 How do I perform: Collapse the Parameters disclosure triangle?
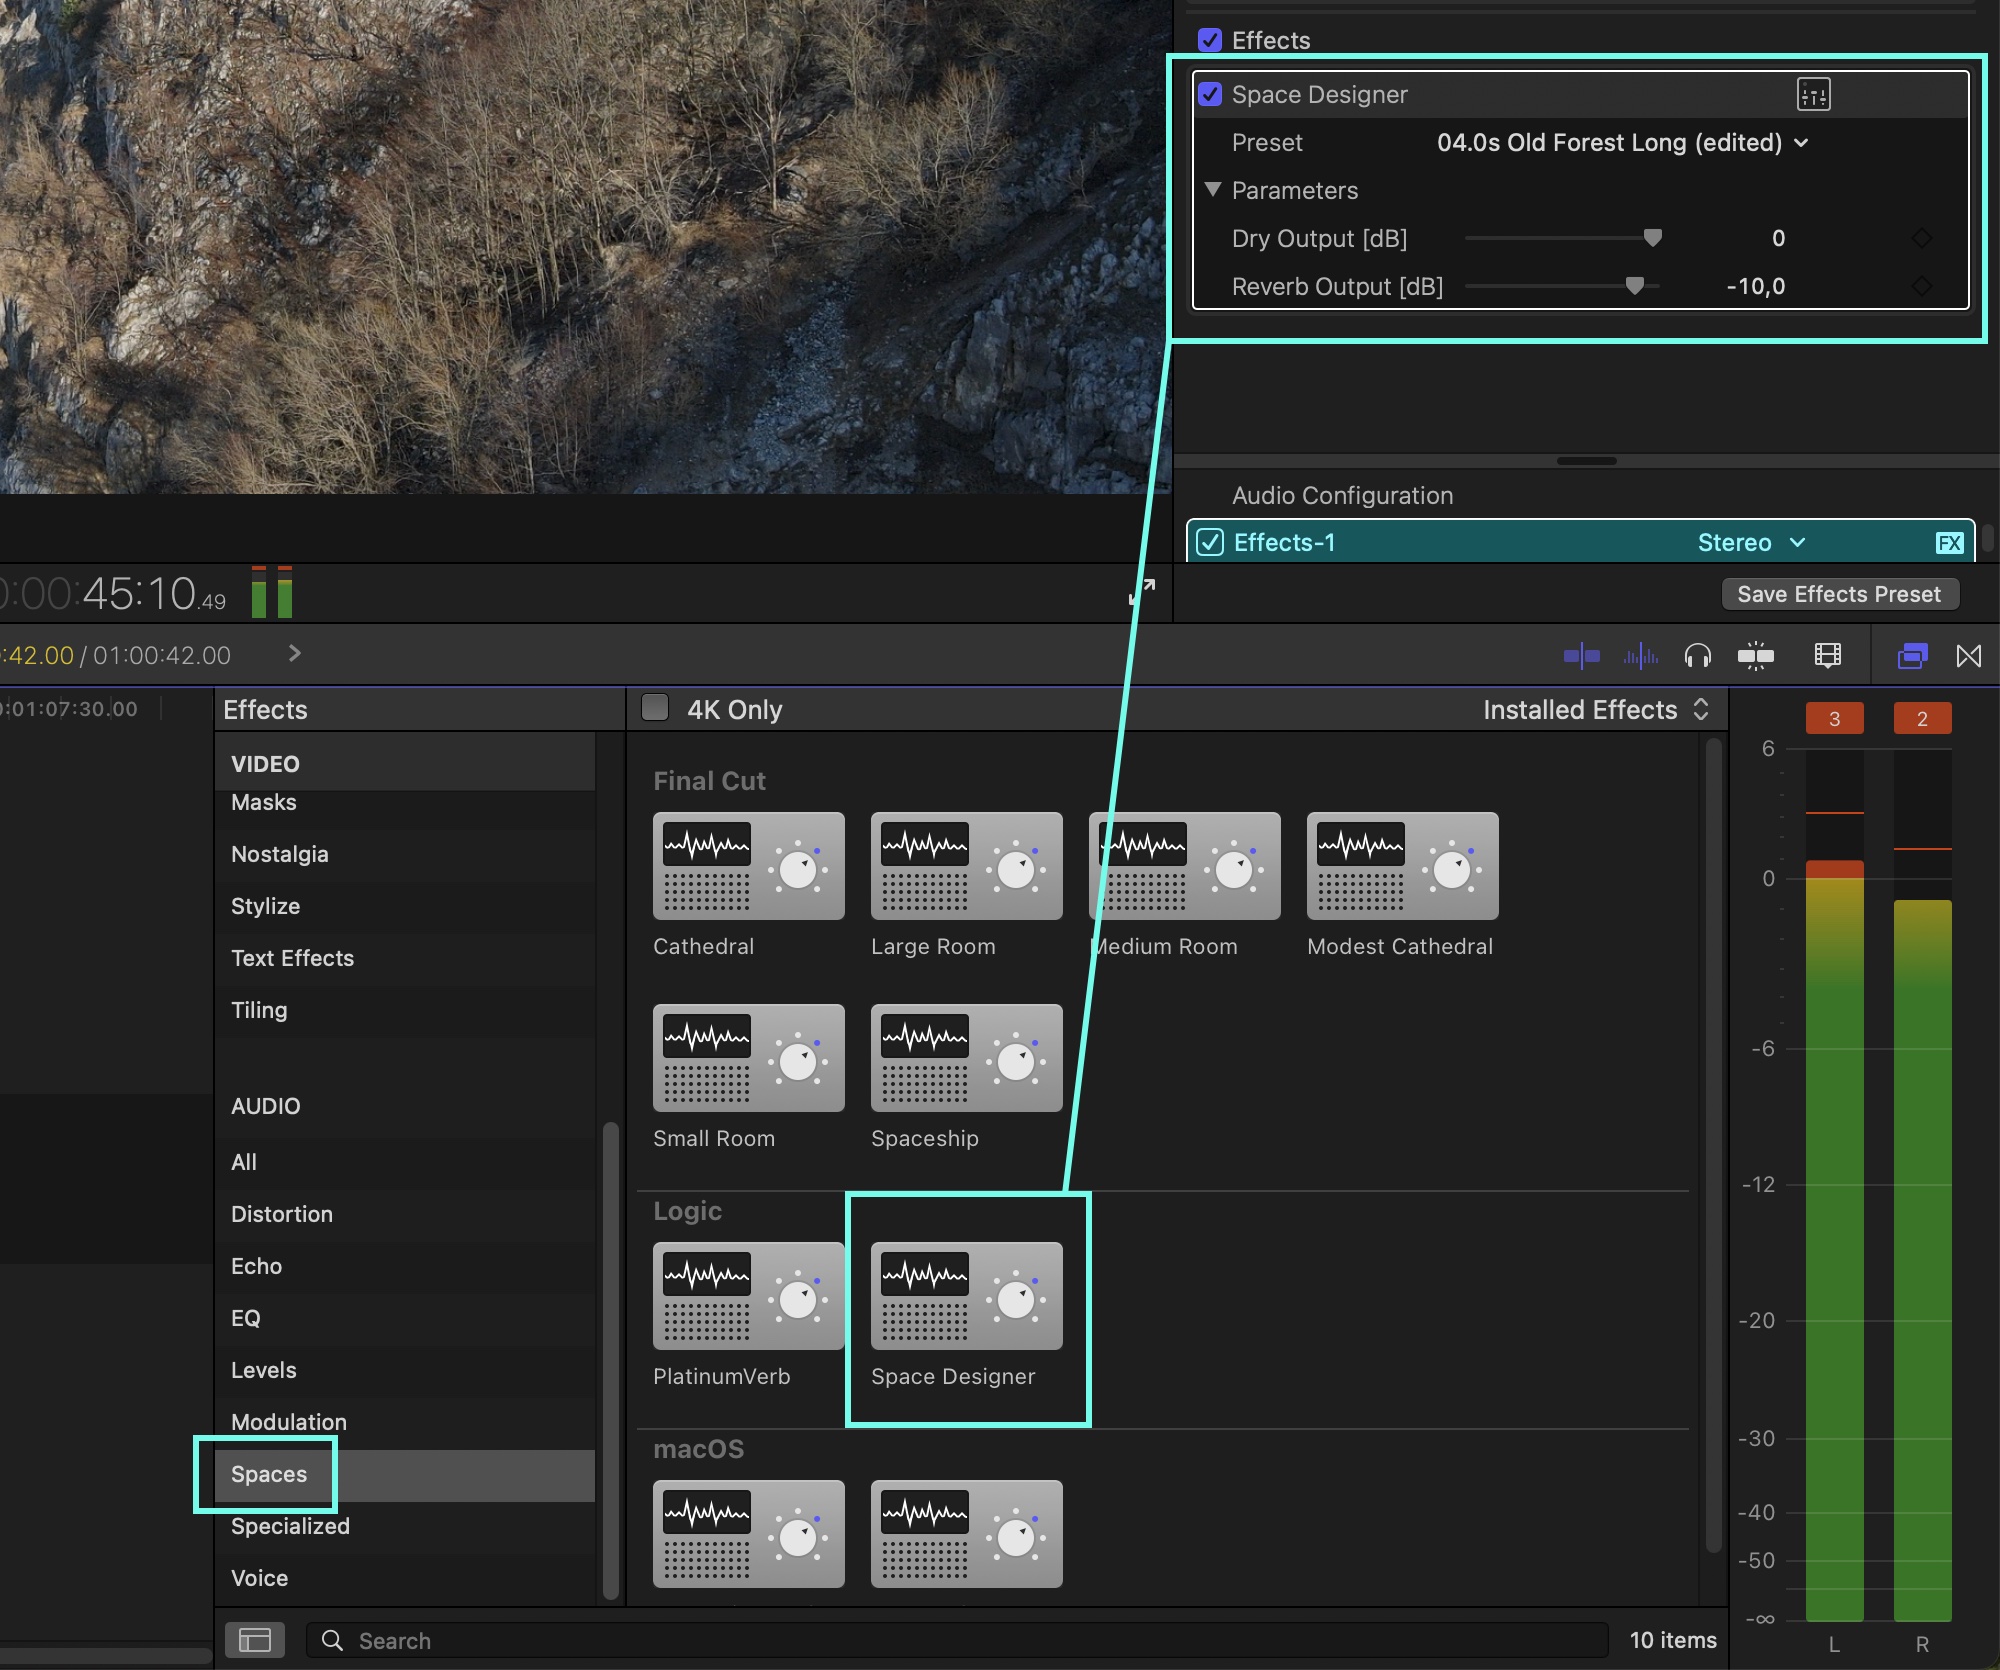click(x=1213, y=190)
